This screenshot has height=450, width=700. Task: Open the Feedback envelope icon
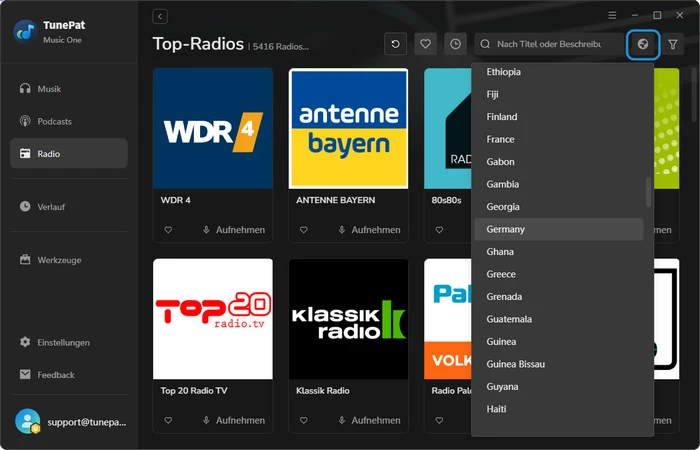25,374
